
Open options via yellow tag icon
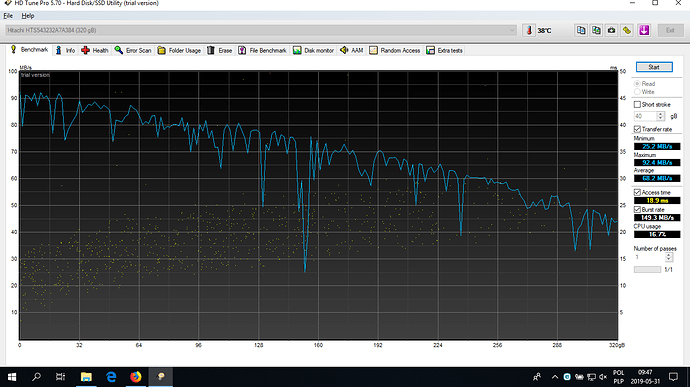(x=627, y=30)
